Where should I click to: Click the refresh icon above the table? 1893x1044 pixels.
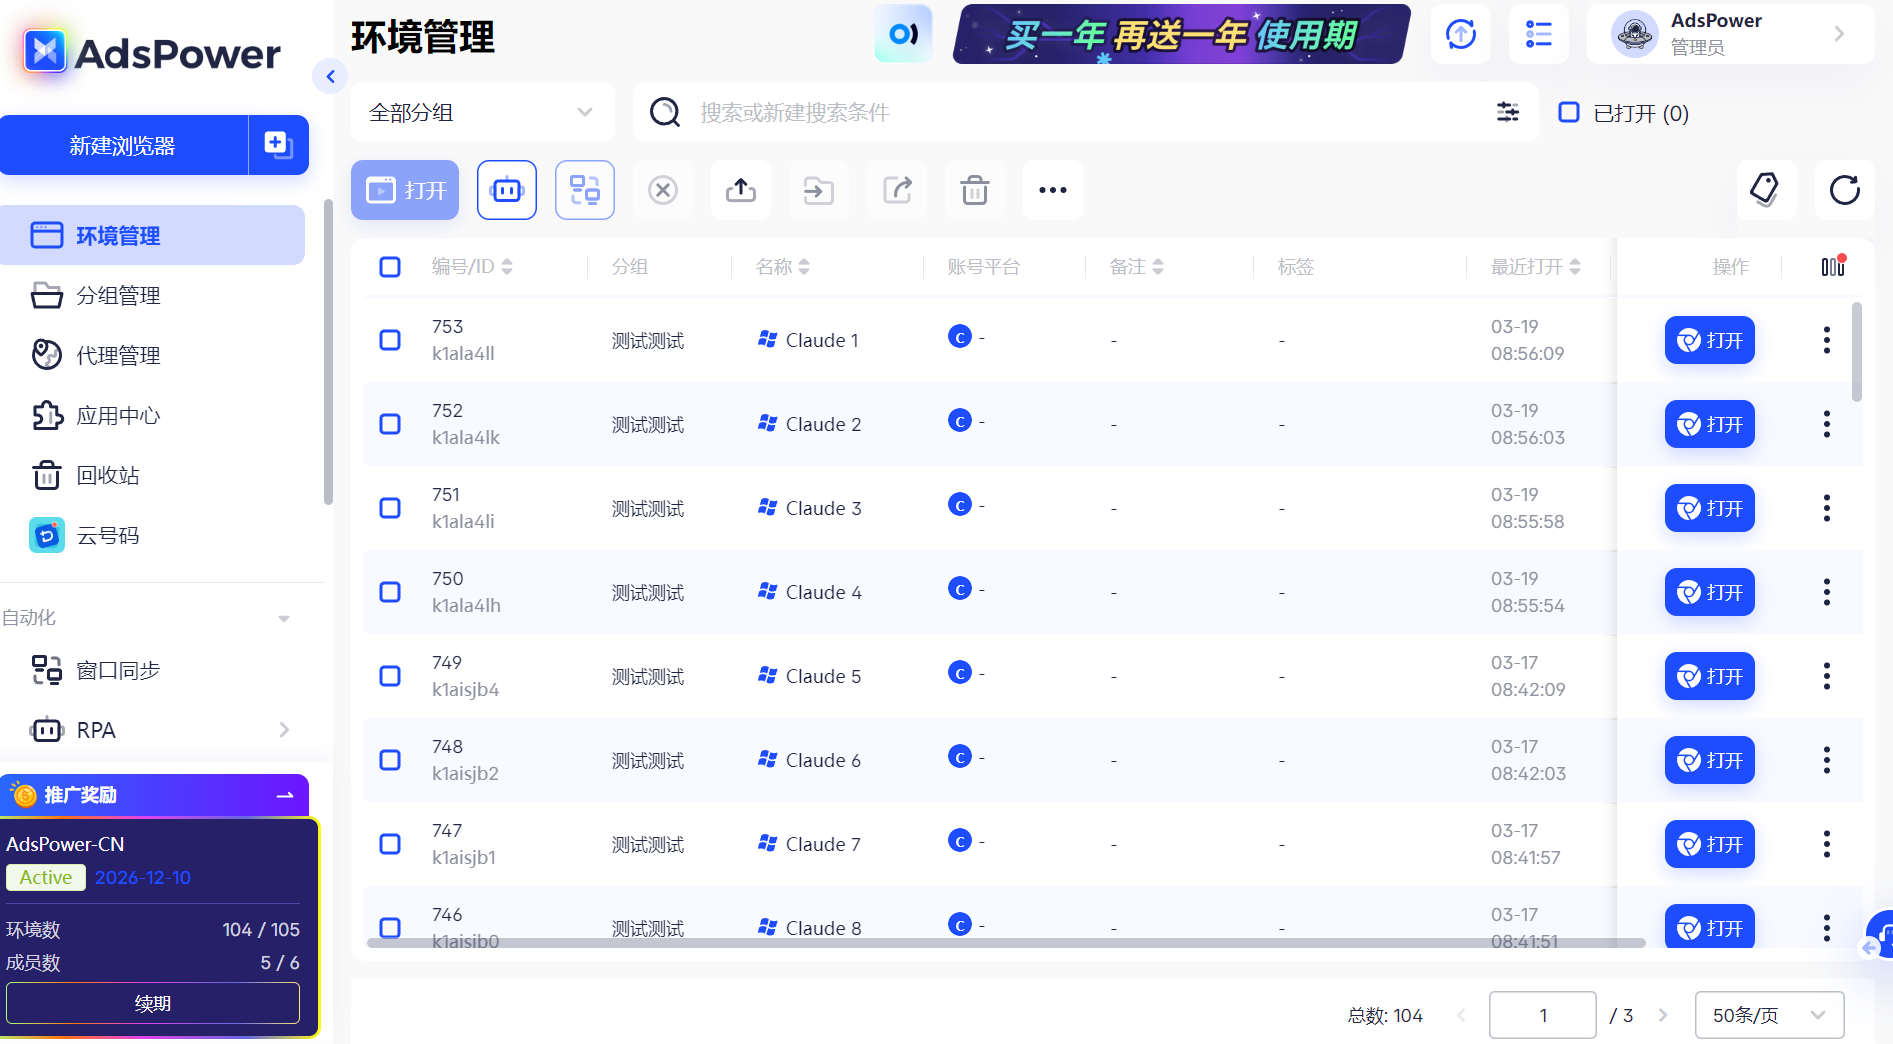click(1845, 191)
